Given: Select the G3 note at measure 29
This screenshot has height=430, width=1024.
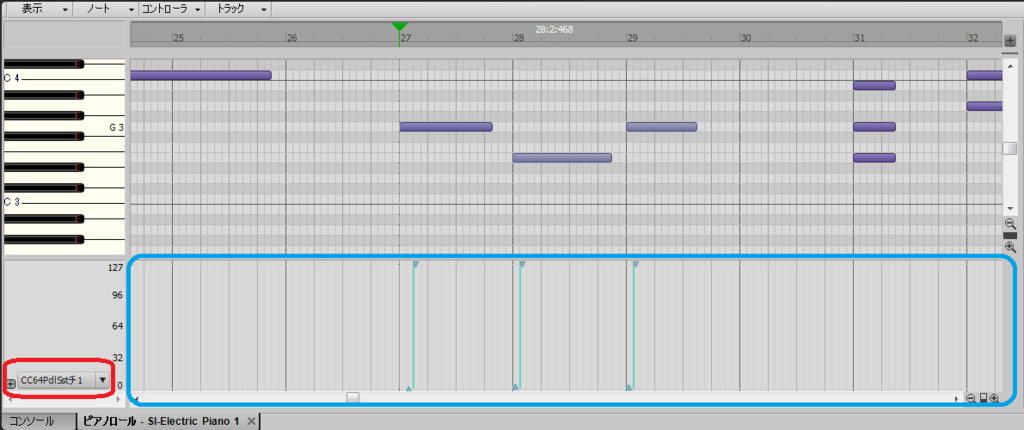Looking at the screenshot, I should [662, 127].
